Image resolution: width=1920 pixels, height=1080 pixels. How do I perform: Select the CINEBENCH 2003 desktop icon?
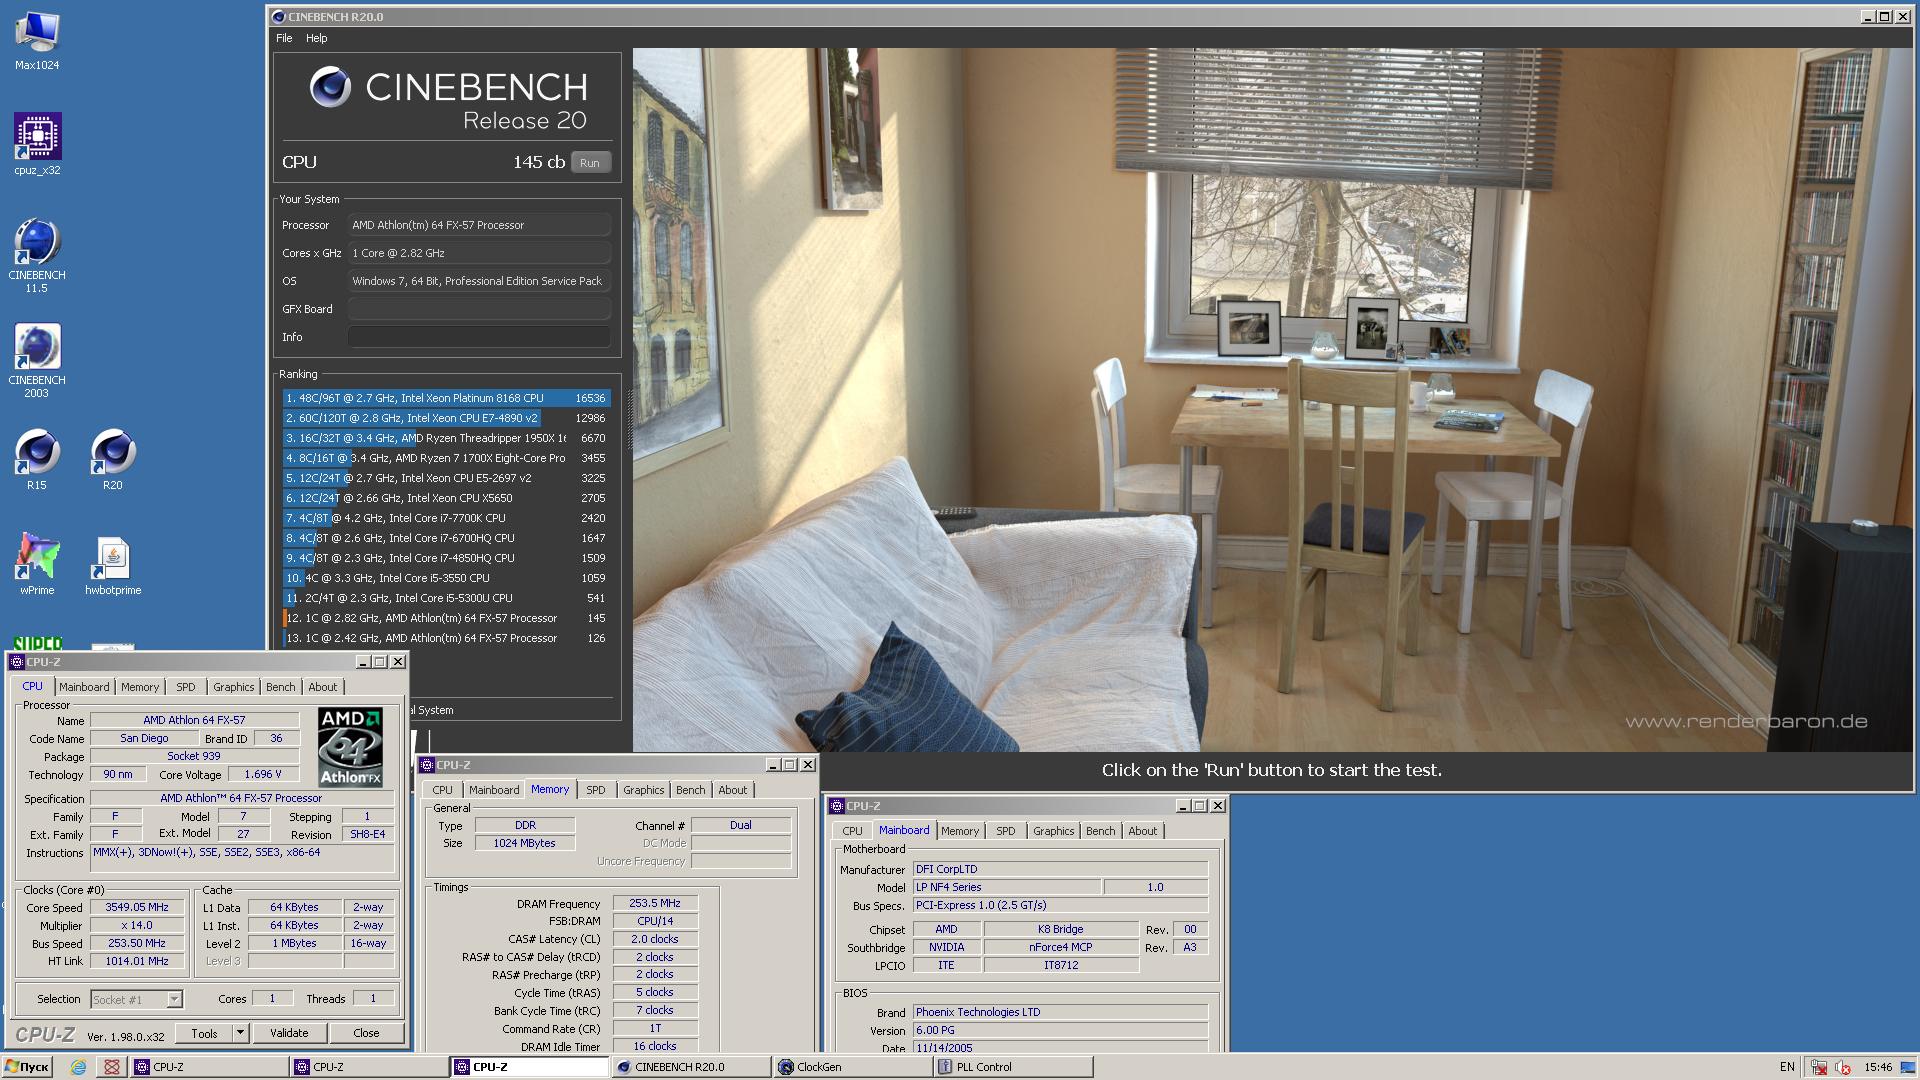pyautogui.click(x=37, y=360)
